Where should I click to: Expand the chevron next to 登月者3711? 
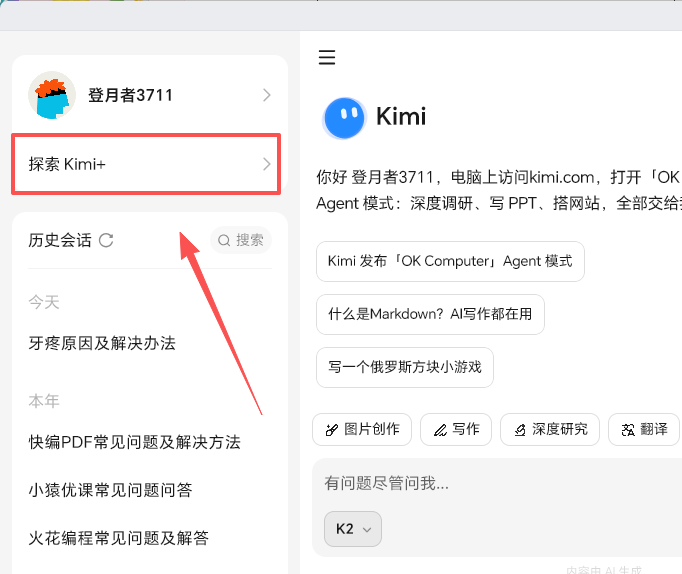click(267, 95)
